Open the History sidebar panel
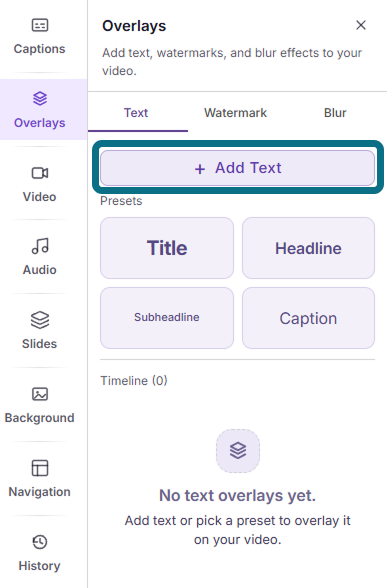The width and height of the screenshot is (387, 588). 39,553
